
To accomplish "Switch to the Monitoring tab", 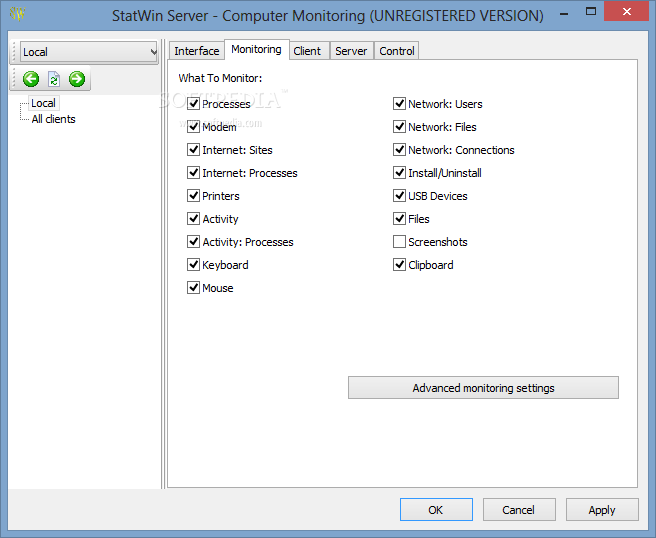I will pyautogui.click(x=256, y=49).
